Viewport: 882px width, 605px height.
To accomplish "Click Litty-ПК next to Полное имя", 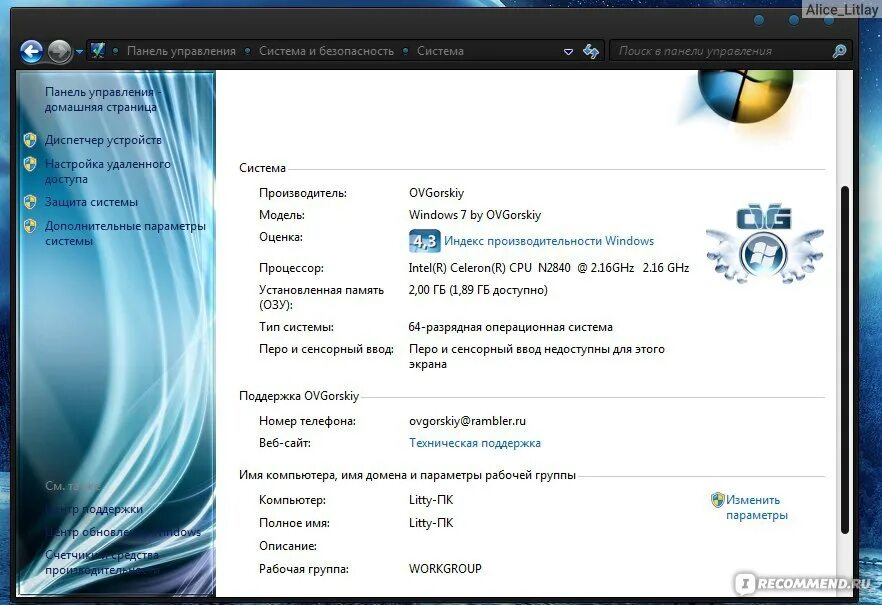I will tap(431, 523).
